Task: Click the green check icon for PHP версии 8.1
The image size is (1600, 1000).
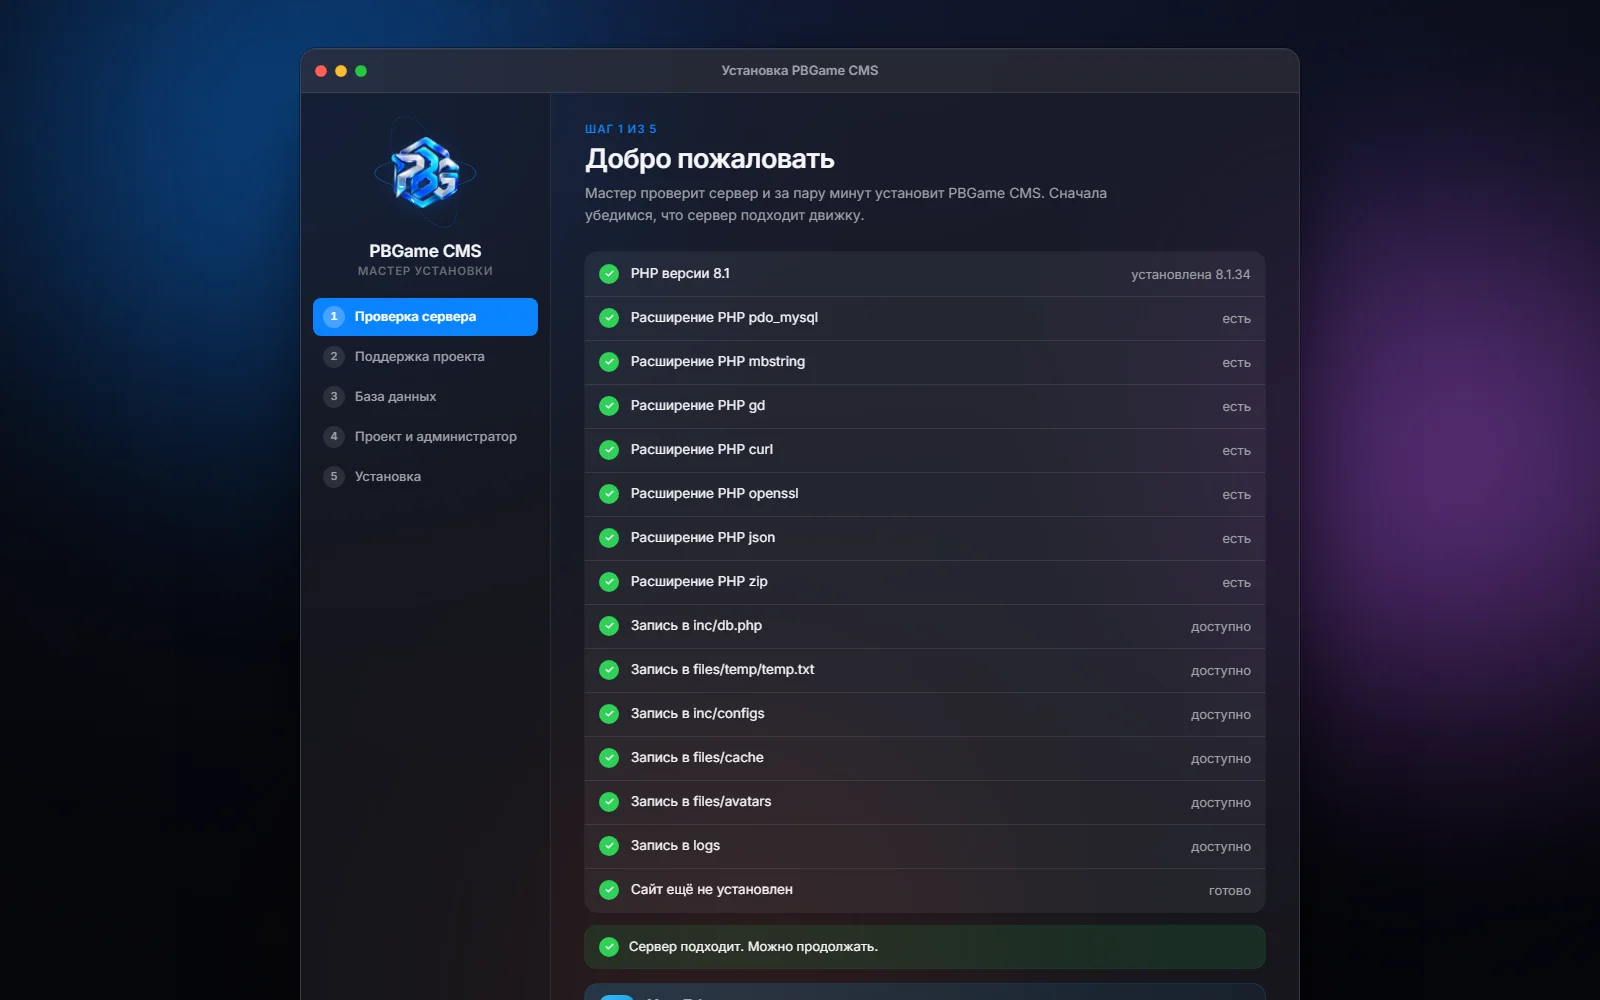Action: coord(609,274)
